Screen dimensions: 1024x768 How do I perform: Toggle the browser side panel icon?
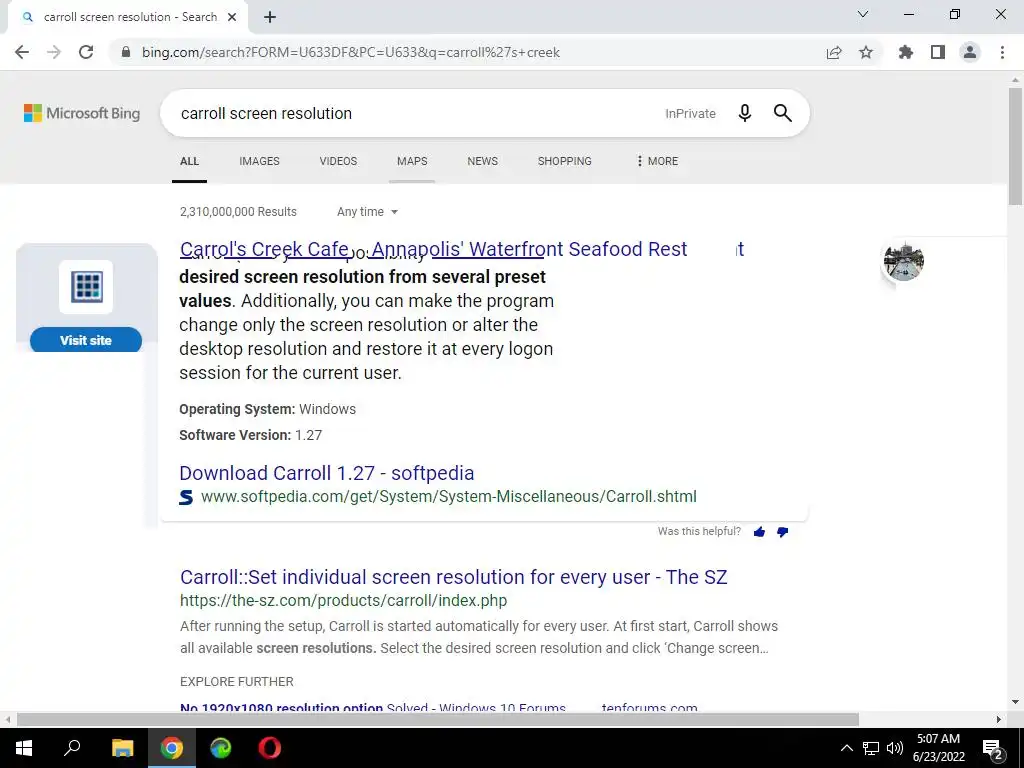938,52
